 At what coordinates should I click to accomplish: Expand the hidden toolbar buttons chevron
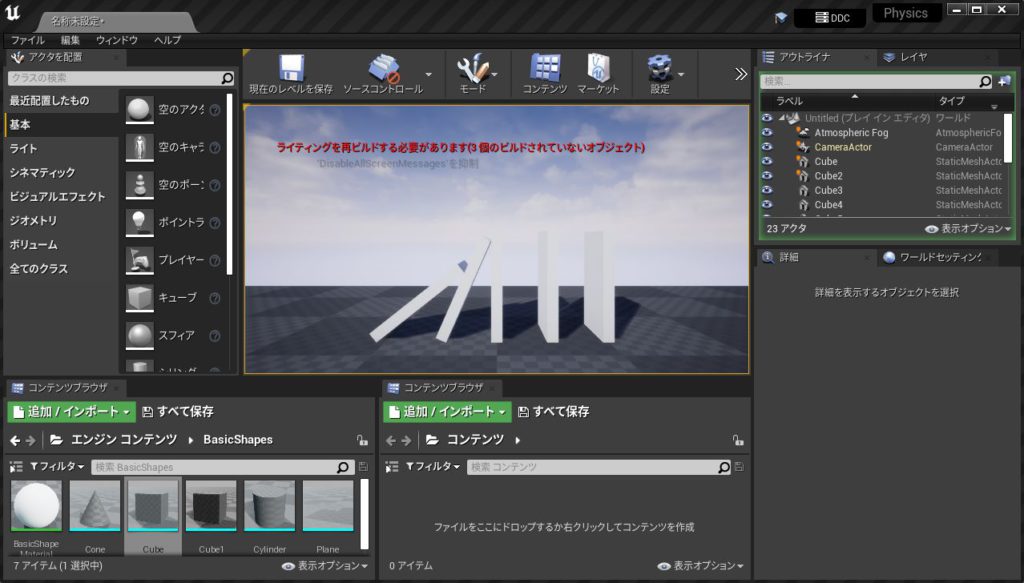click(x=741, y=74)
